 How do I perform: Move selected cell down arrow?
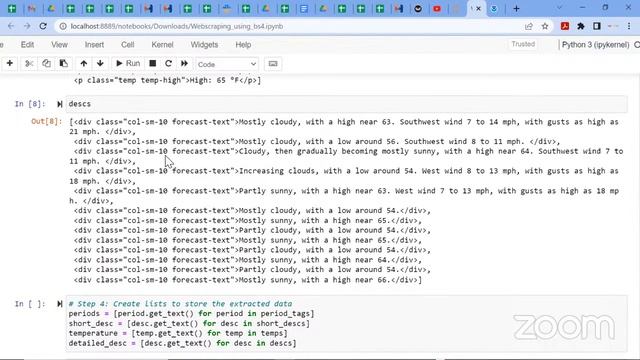tap(100, 64)
